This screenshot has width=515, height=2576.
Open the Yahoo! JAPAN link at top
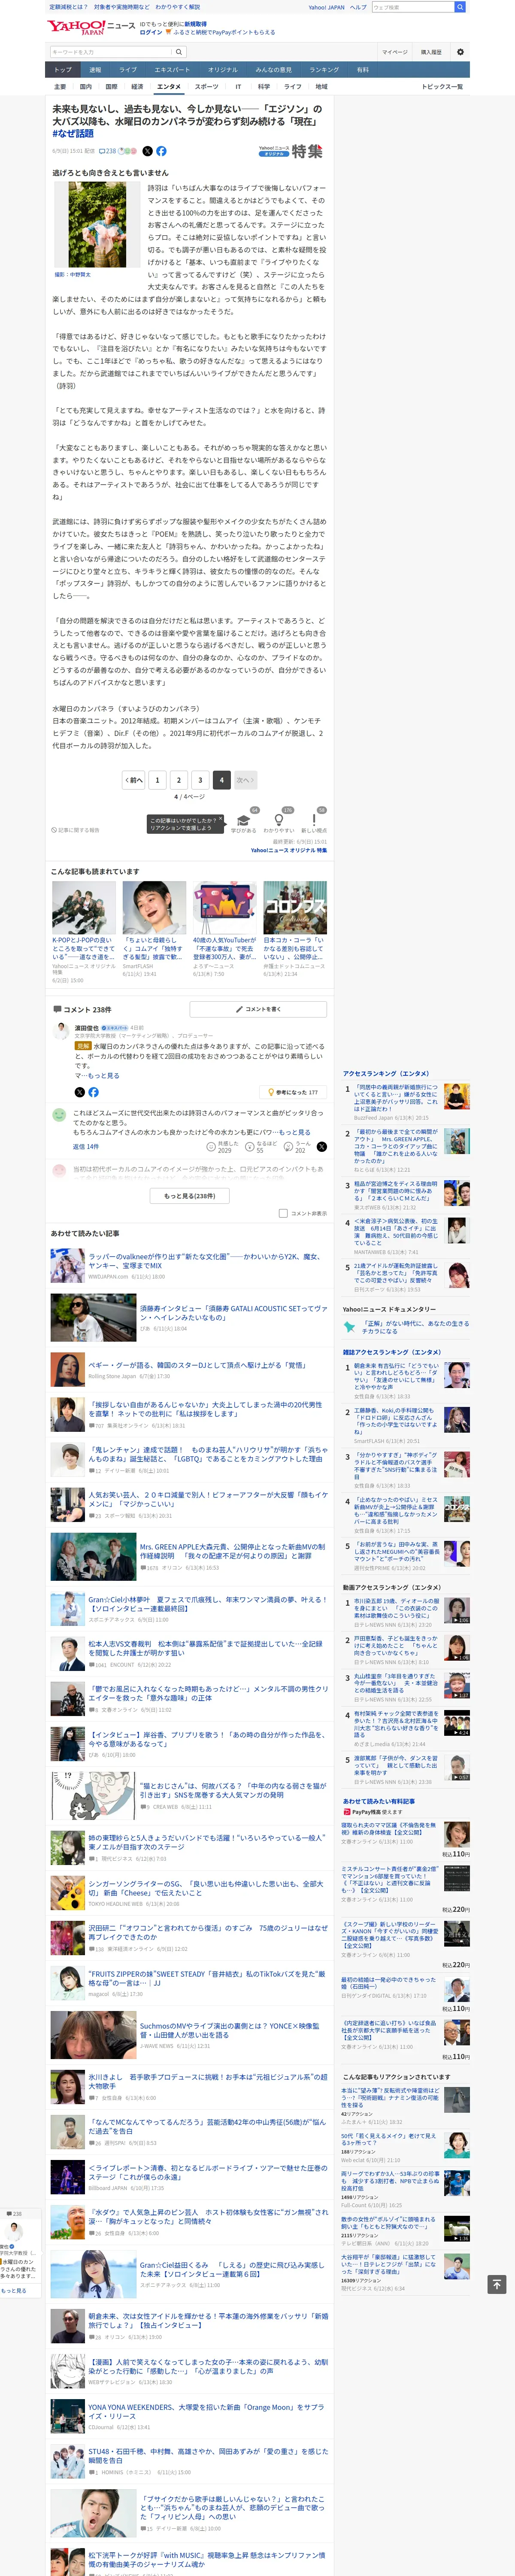pyautogui.click(x=326, y=7)
